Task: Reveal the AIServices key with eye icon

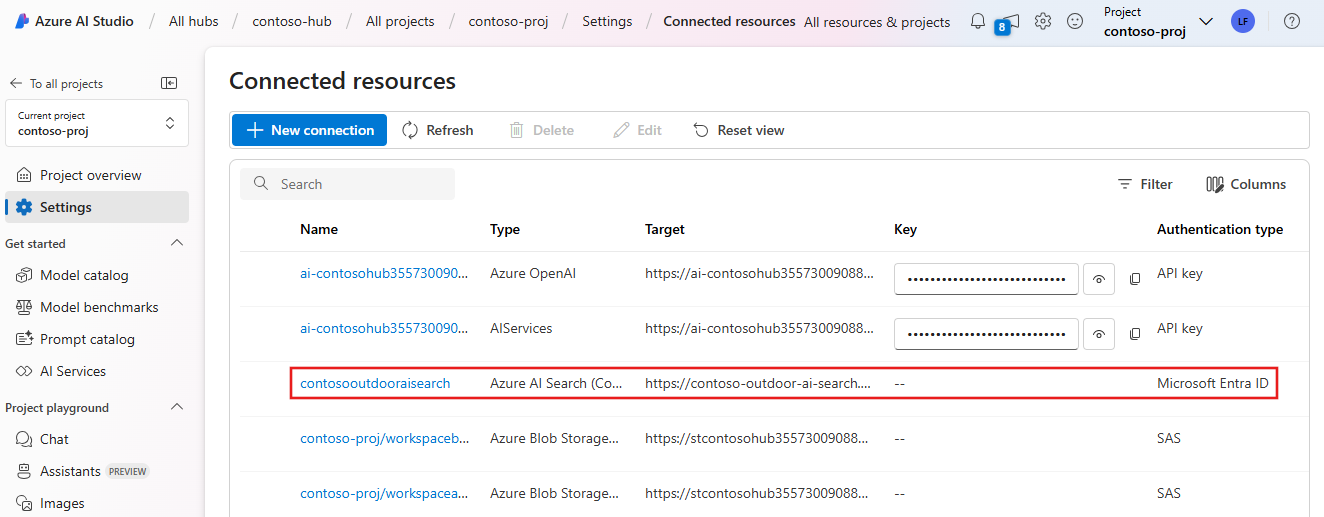Action: 1099,334
